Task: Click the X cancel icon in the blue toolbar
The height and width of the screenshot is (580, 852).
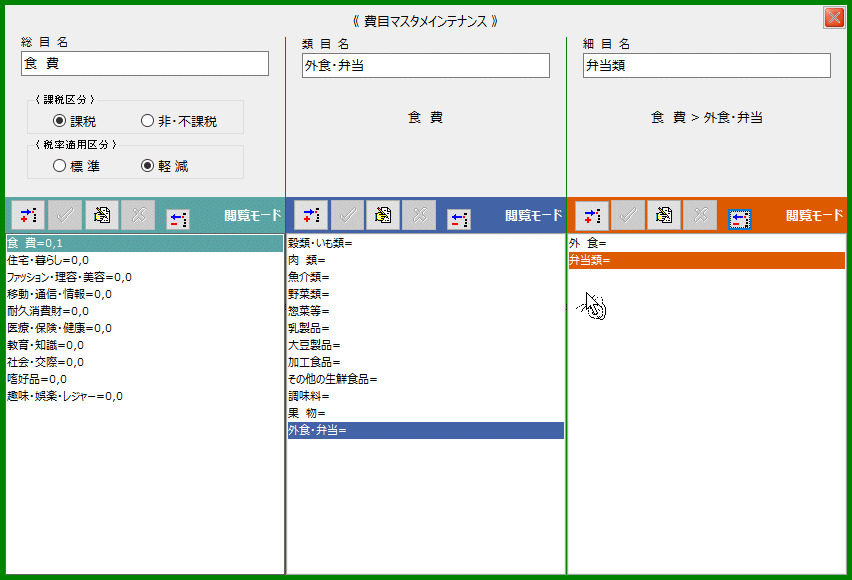Action: 419,215
